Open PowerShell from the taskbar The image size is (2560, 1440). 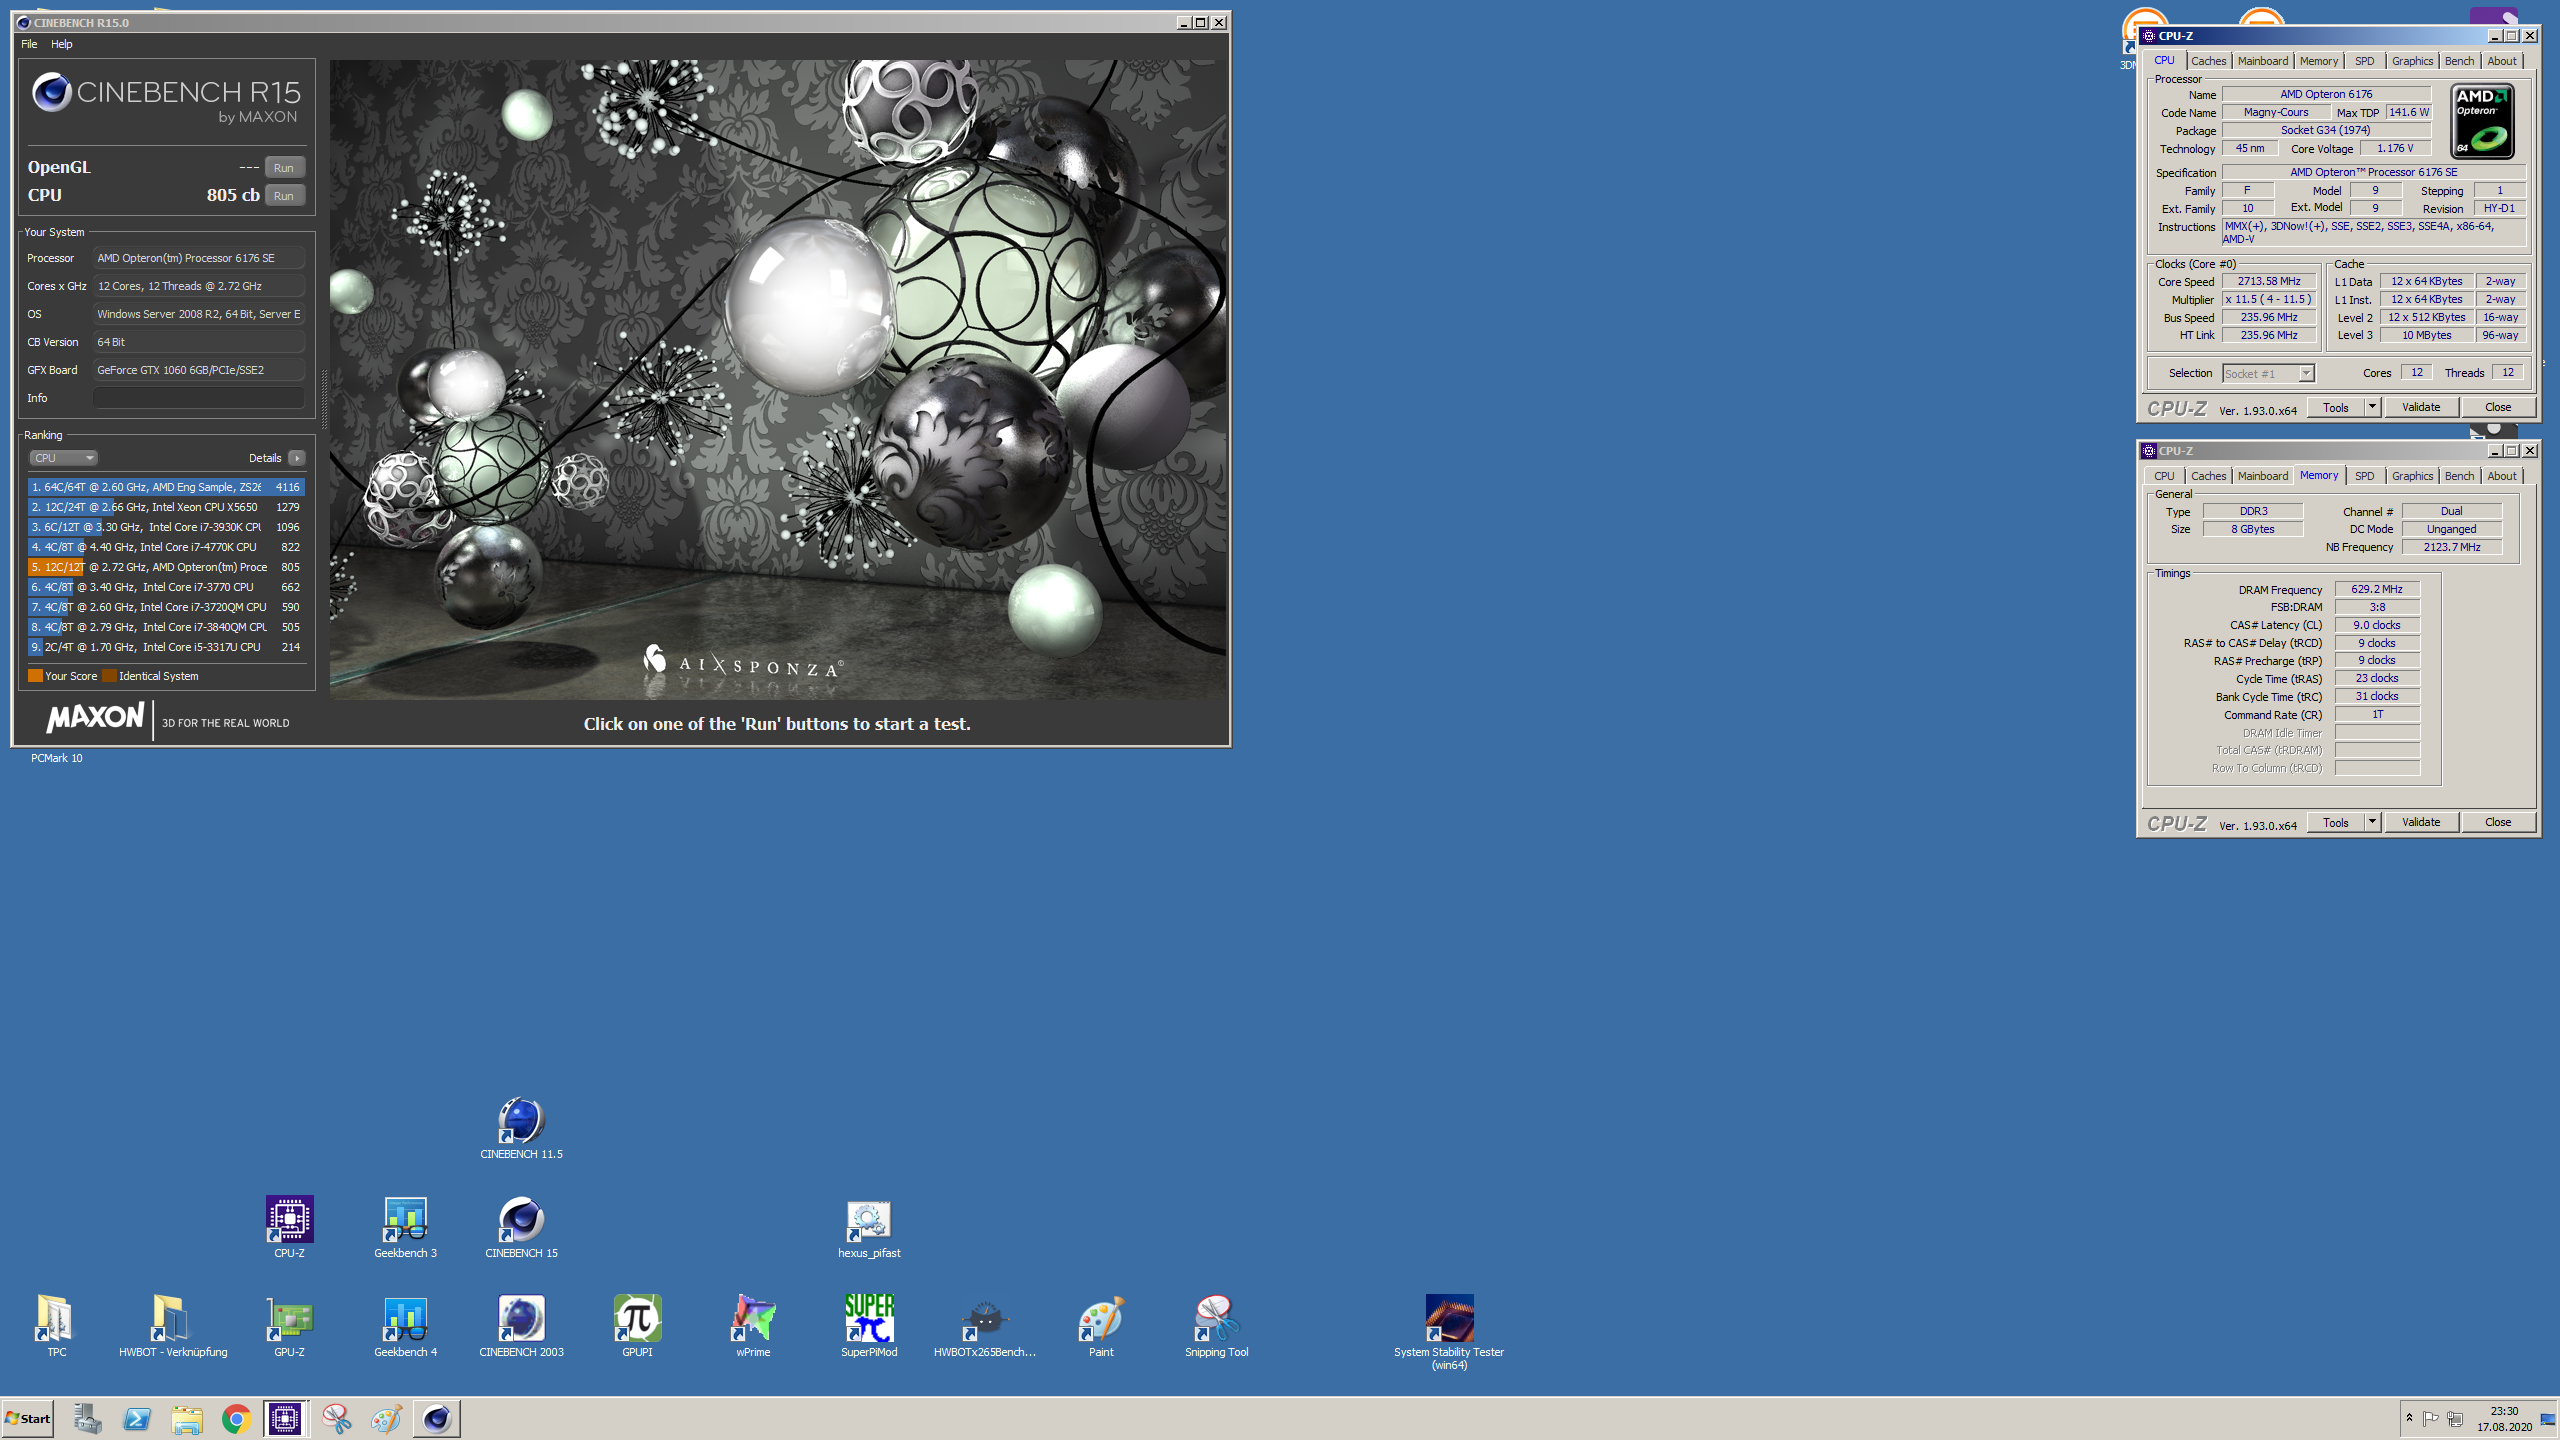point(136,1419)
